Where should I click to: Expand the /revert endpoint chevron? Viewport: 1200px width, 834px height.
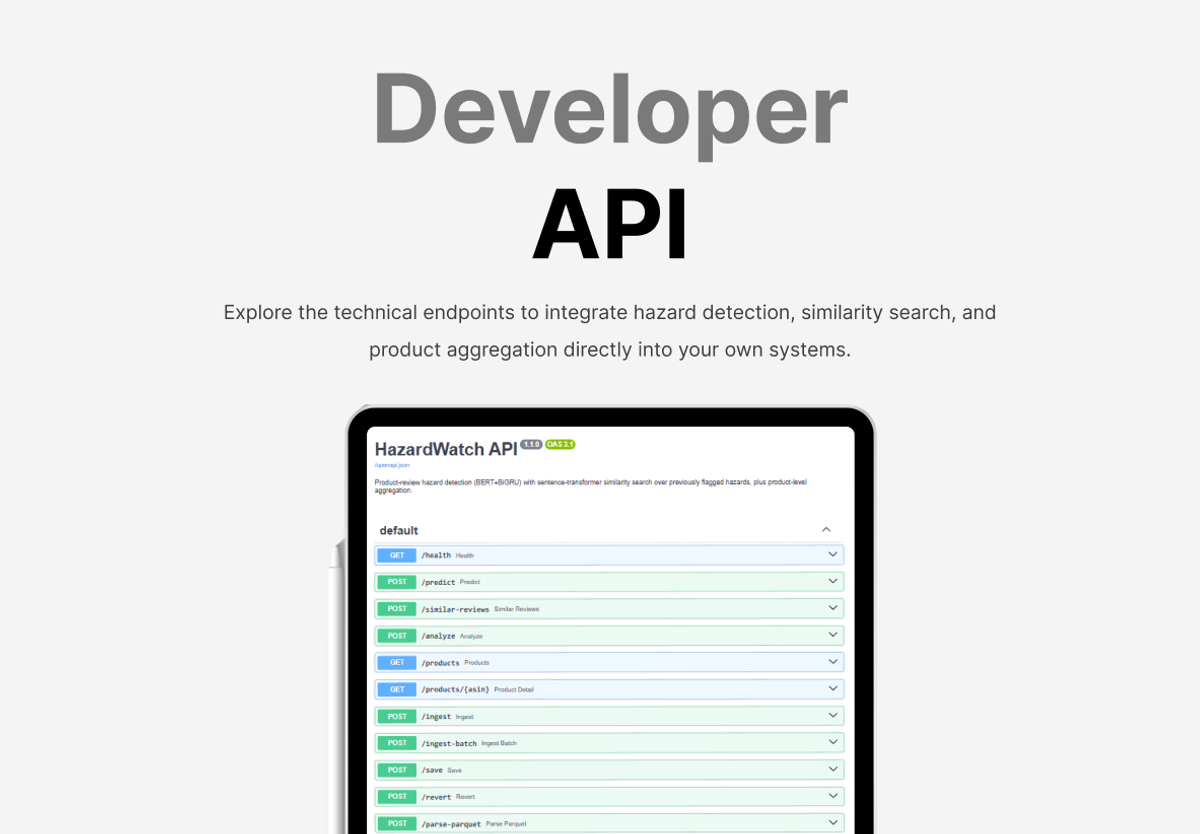(x=832, y=796)
